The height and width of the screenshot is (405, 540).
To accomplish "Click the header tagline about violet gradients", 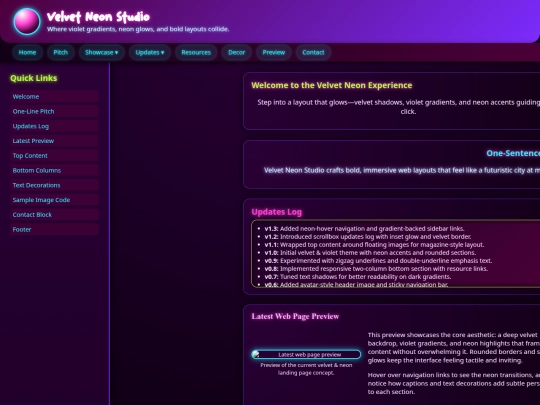I will point(138,29).
